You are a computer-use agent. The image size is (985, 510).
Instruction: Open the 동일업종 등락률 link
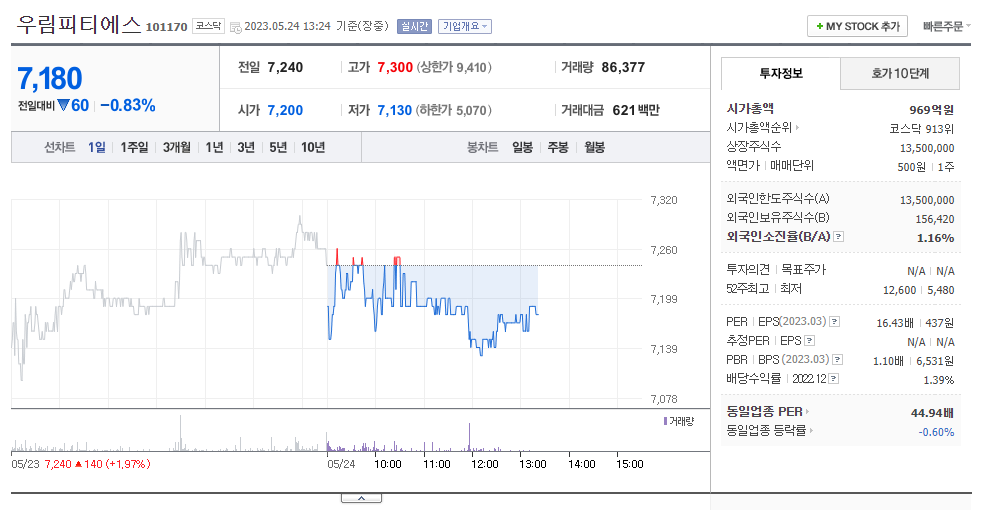coord(766,431)
